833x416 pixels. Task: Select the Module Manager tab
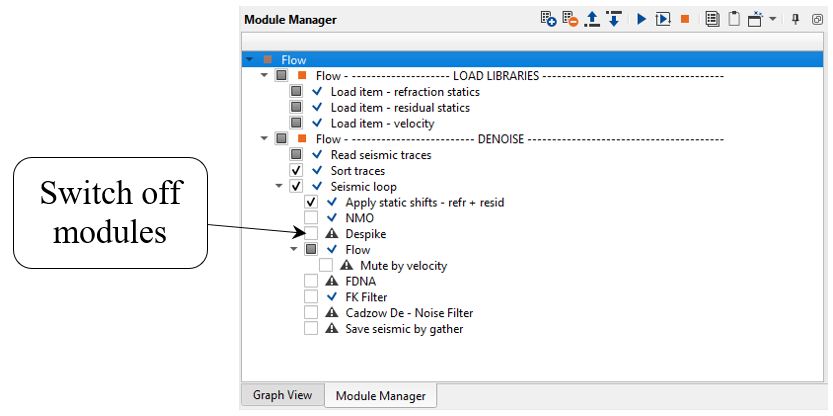(380, 396)
